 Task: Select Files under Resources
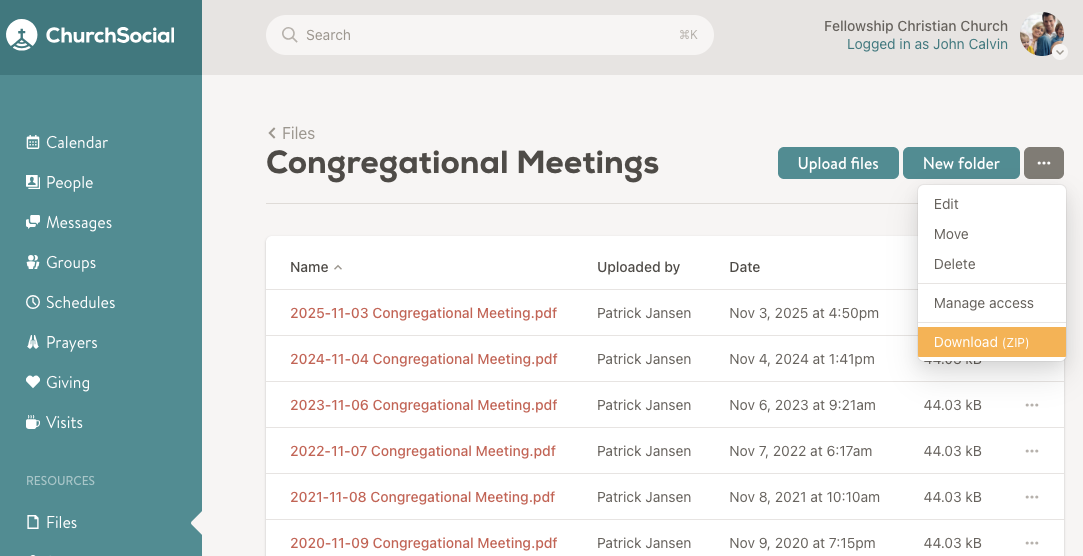[x=61, y=522]
